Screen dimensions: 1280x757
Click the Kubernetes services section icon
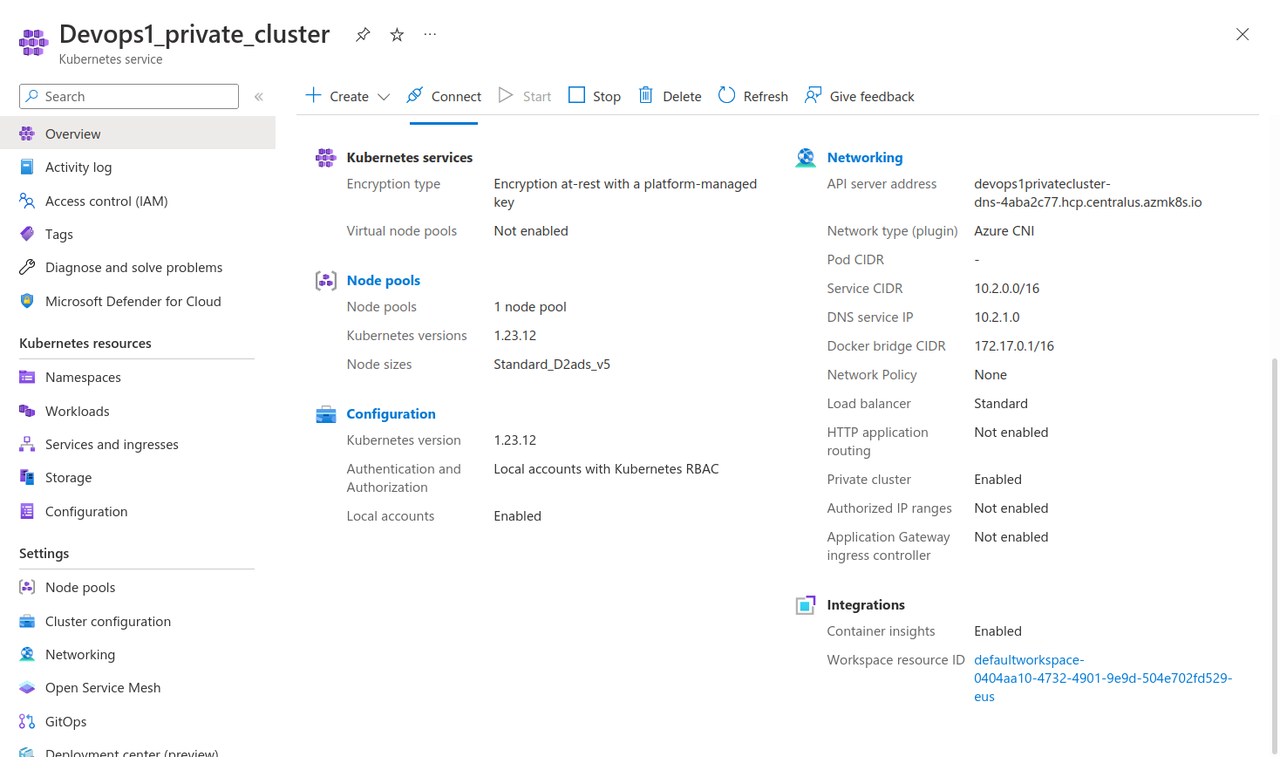[x=326, y=158]
